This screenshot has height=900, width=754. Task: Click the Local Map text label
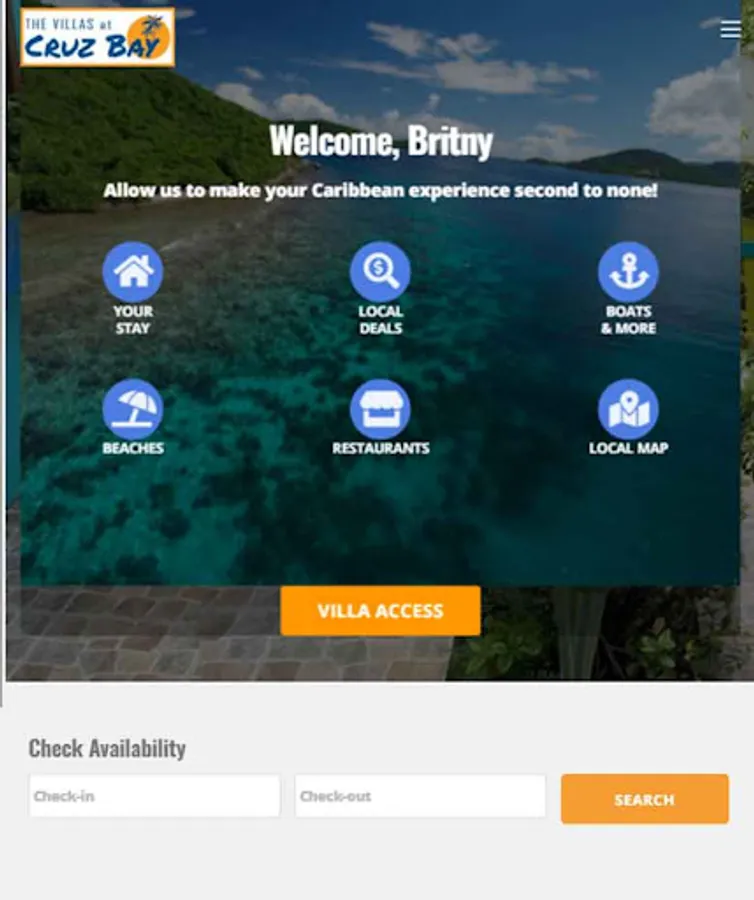tap(628, 448)
